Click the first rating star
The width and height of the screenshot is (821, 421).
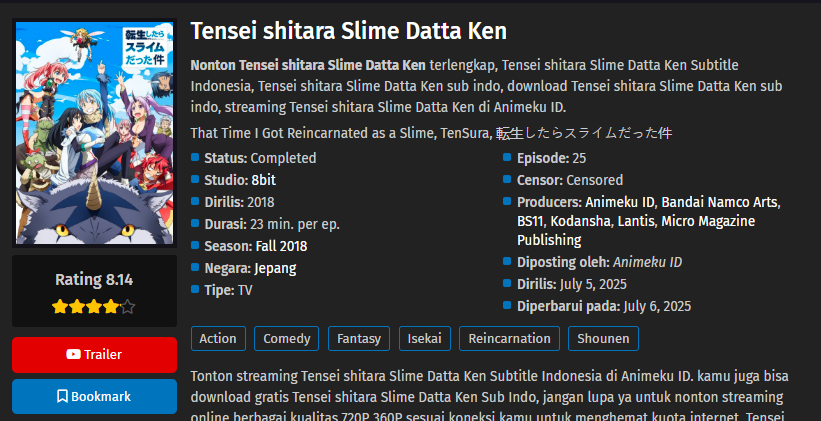click(60, 307)
